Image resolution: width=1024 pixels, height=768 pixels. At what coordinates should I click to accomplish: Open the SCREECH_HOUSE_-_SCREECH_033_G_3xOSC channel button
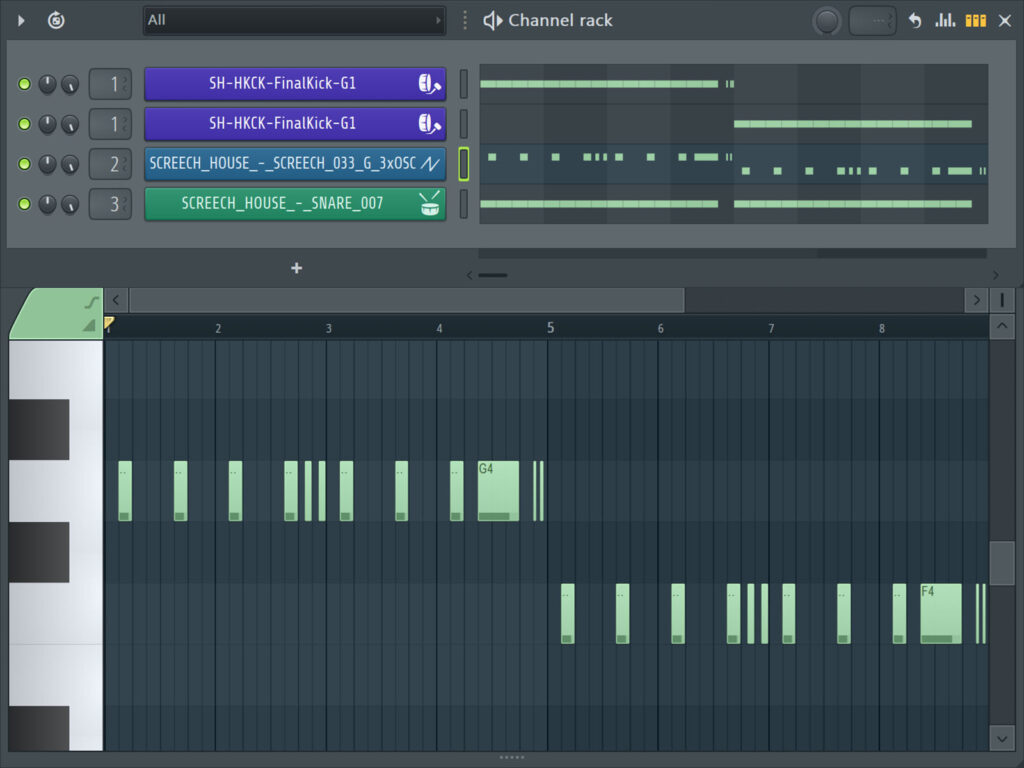(x=295, y=164)
